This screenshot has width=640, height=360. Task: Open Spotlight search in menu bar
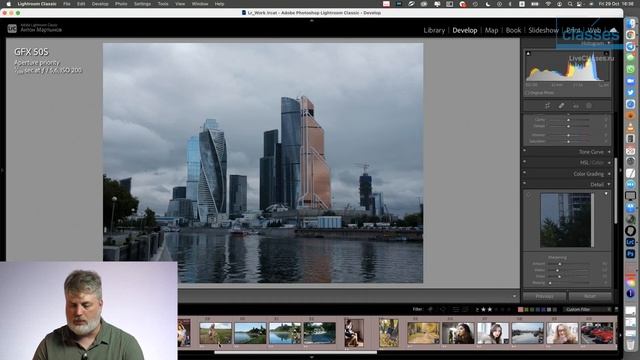point(570,4)
